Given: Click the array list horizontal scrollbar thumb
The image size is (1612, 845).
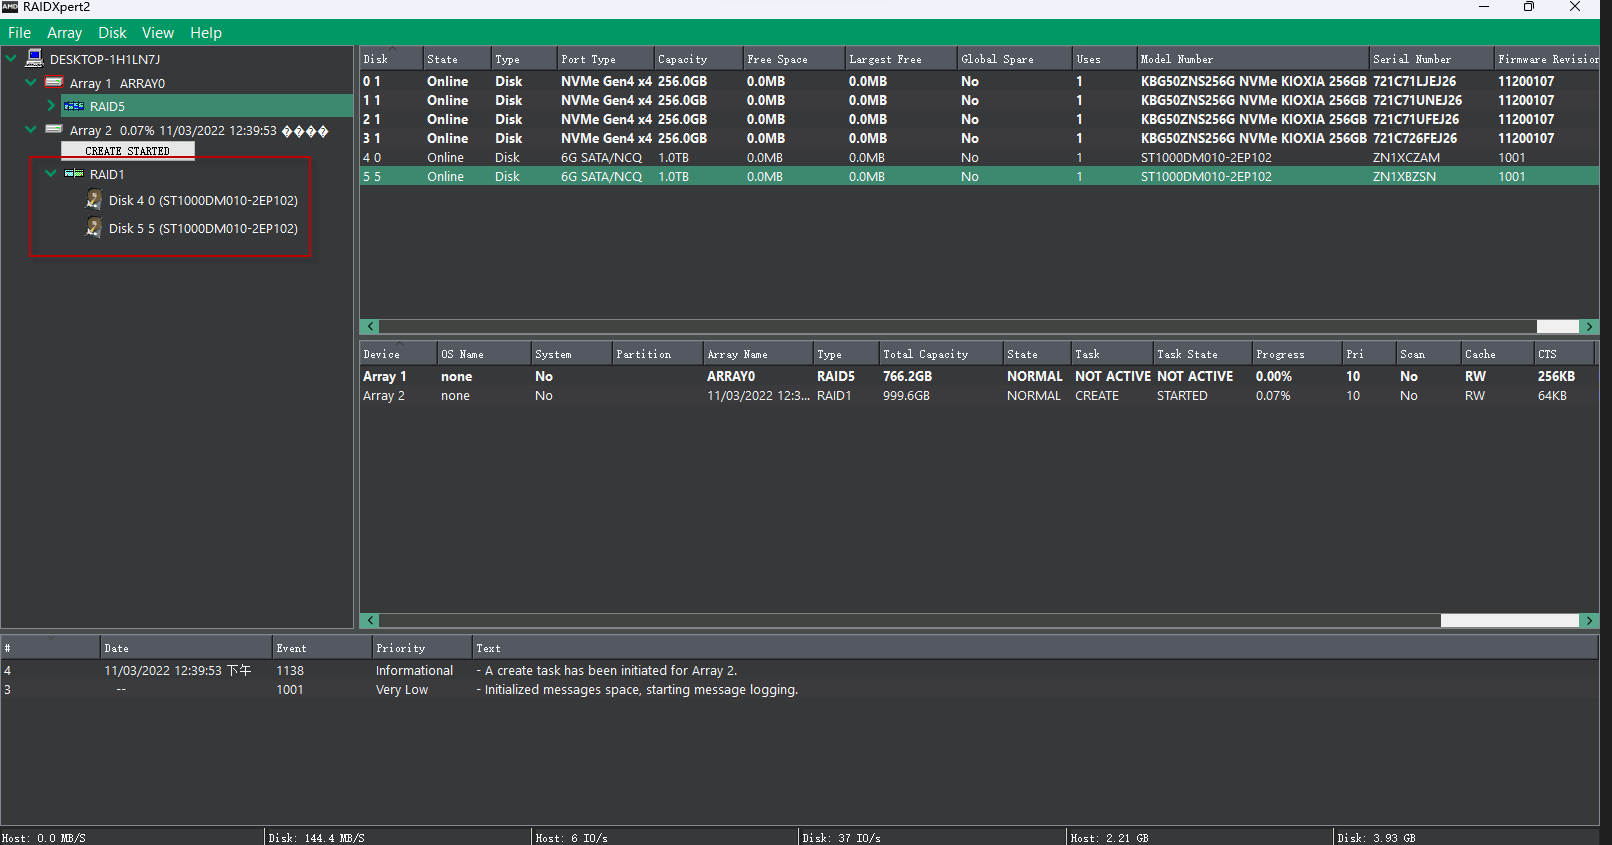Looking at the screenshot, I should click(x=1509, y=620).
